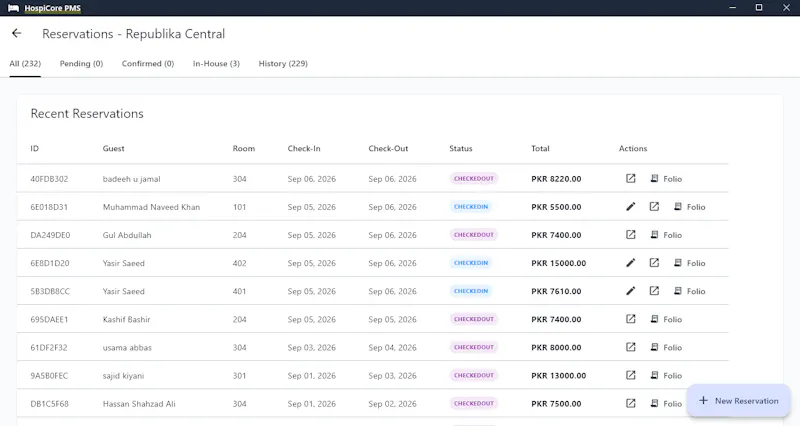Click the Room column header
This screenshot has width=800, height=426.
pos(243,148)
